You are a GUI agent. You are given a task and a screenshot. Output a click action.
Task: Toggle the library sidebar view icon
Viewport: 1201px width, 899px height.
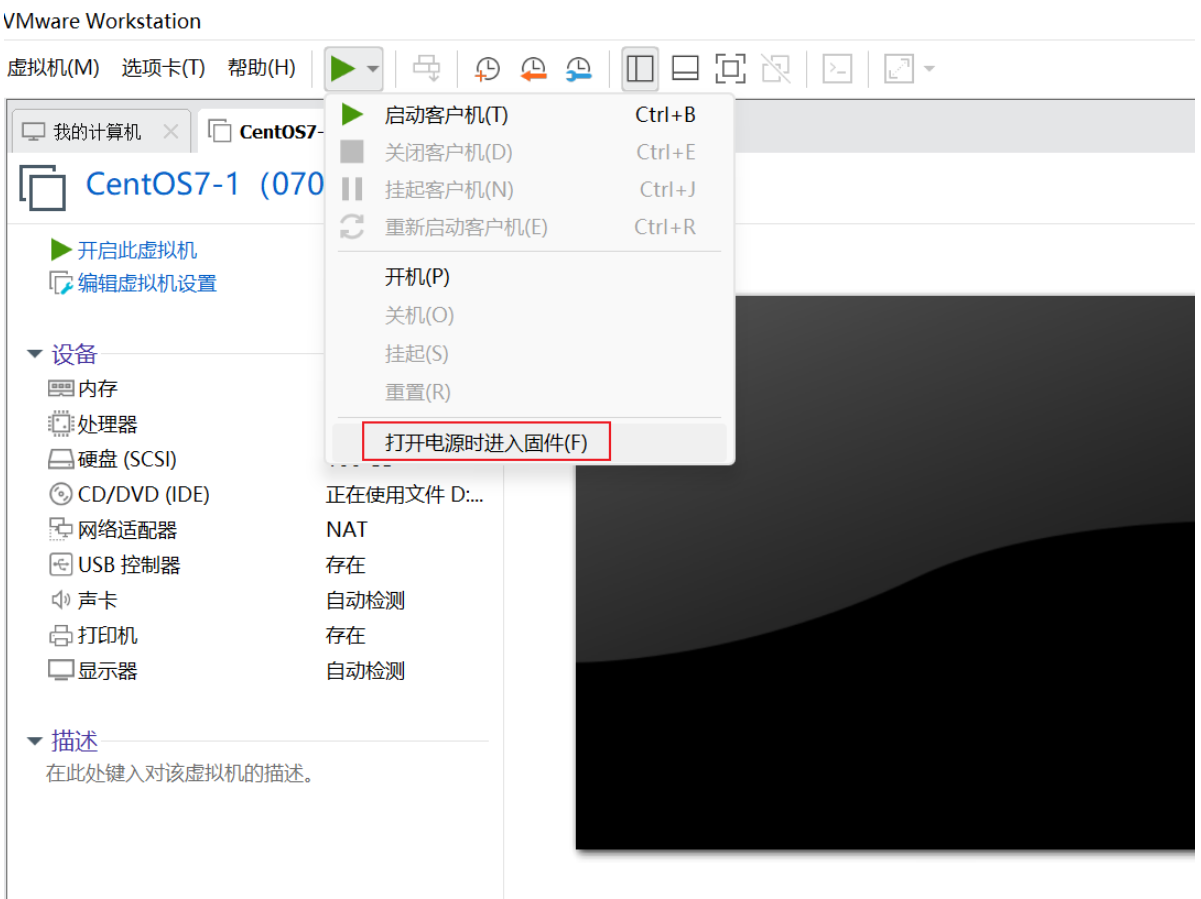click(640, 68)
